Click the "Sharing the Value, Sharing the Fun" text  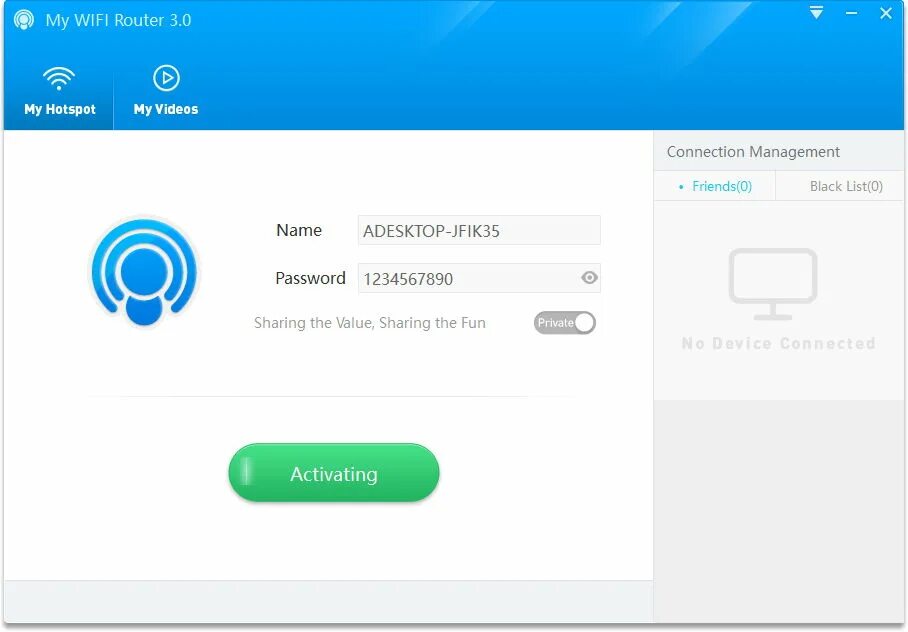370,323
